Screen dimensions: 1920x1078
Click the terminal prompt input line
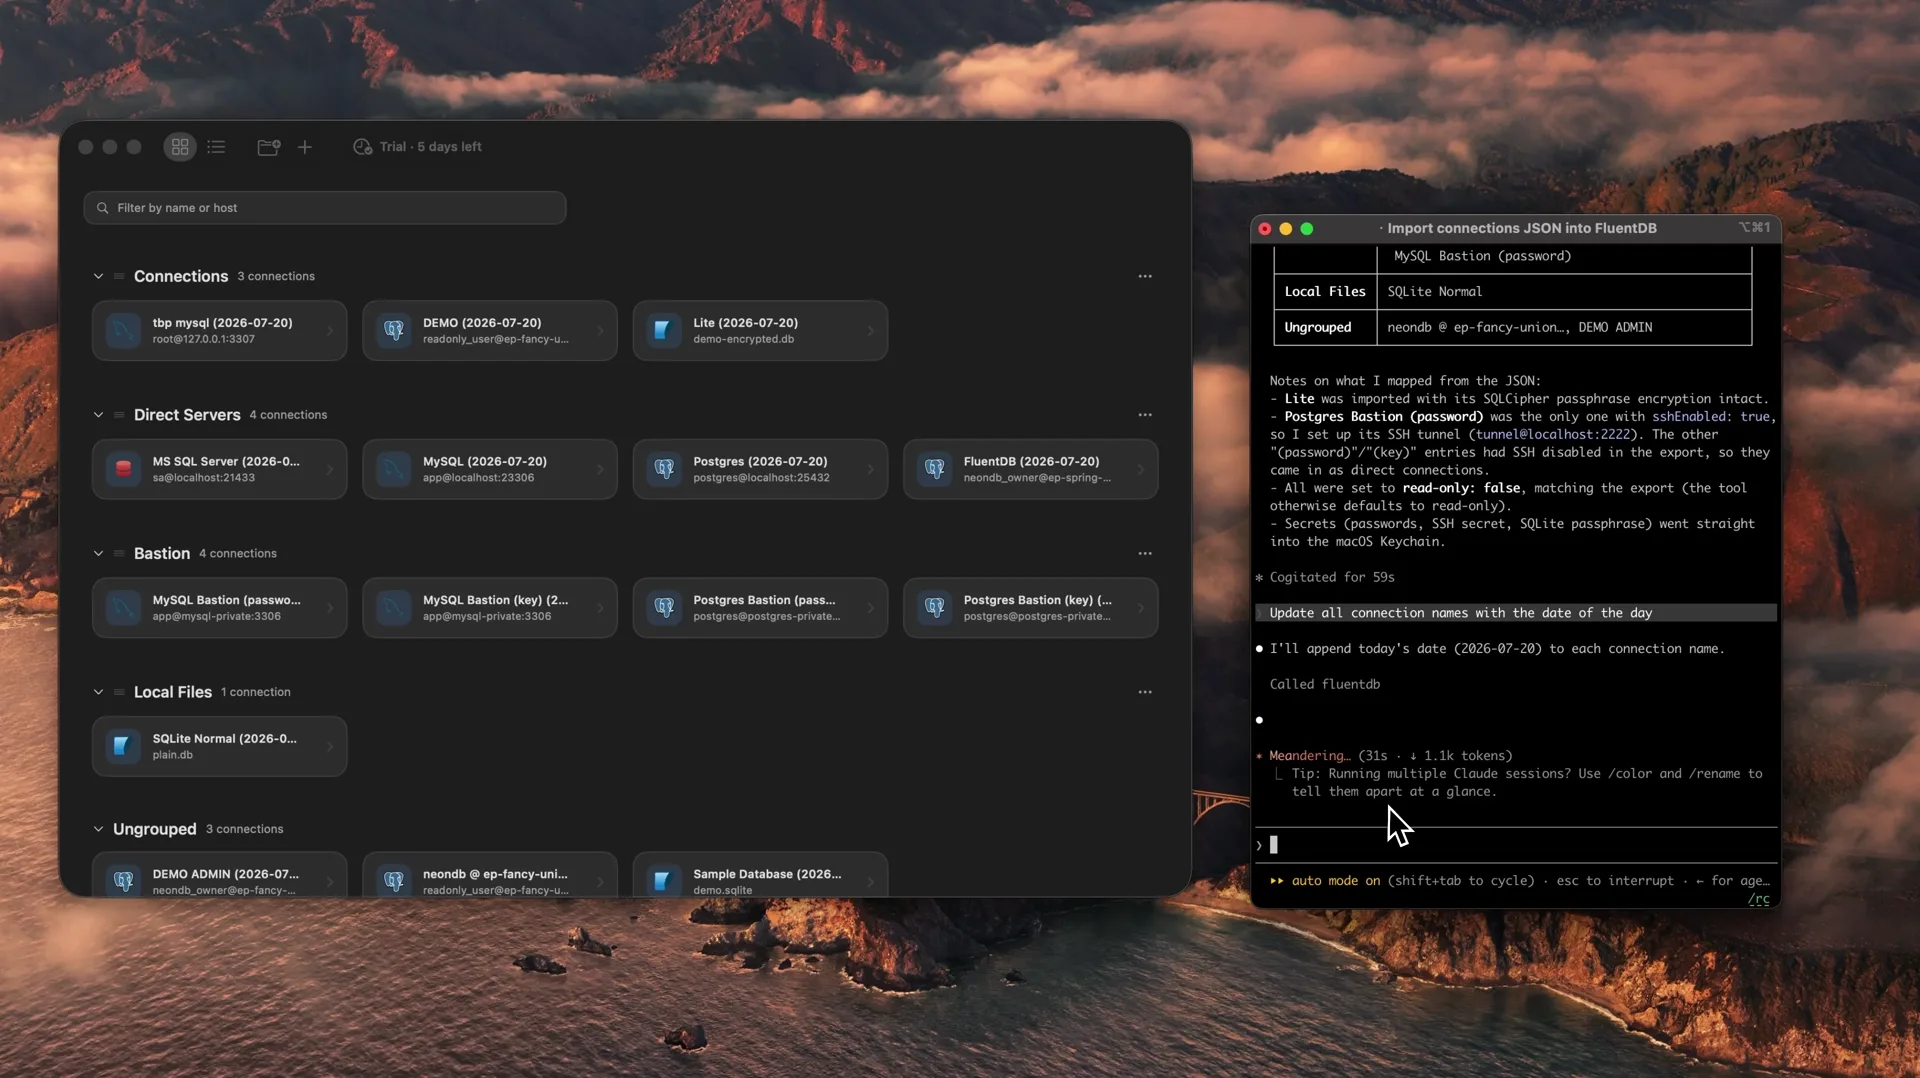[x=1516, y=845]
